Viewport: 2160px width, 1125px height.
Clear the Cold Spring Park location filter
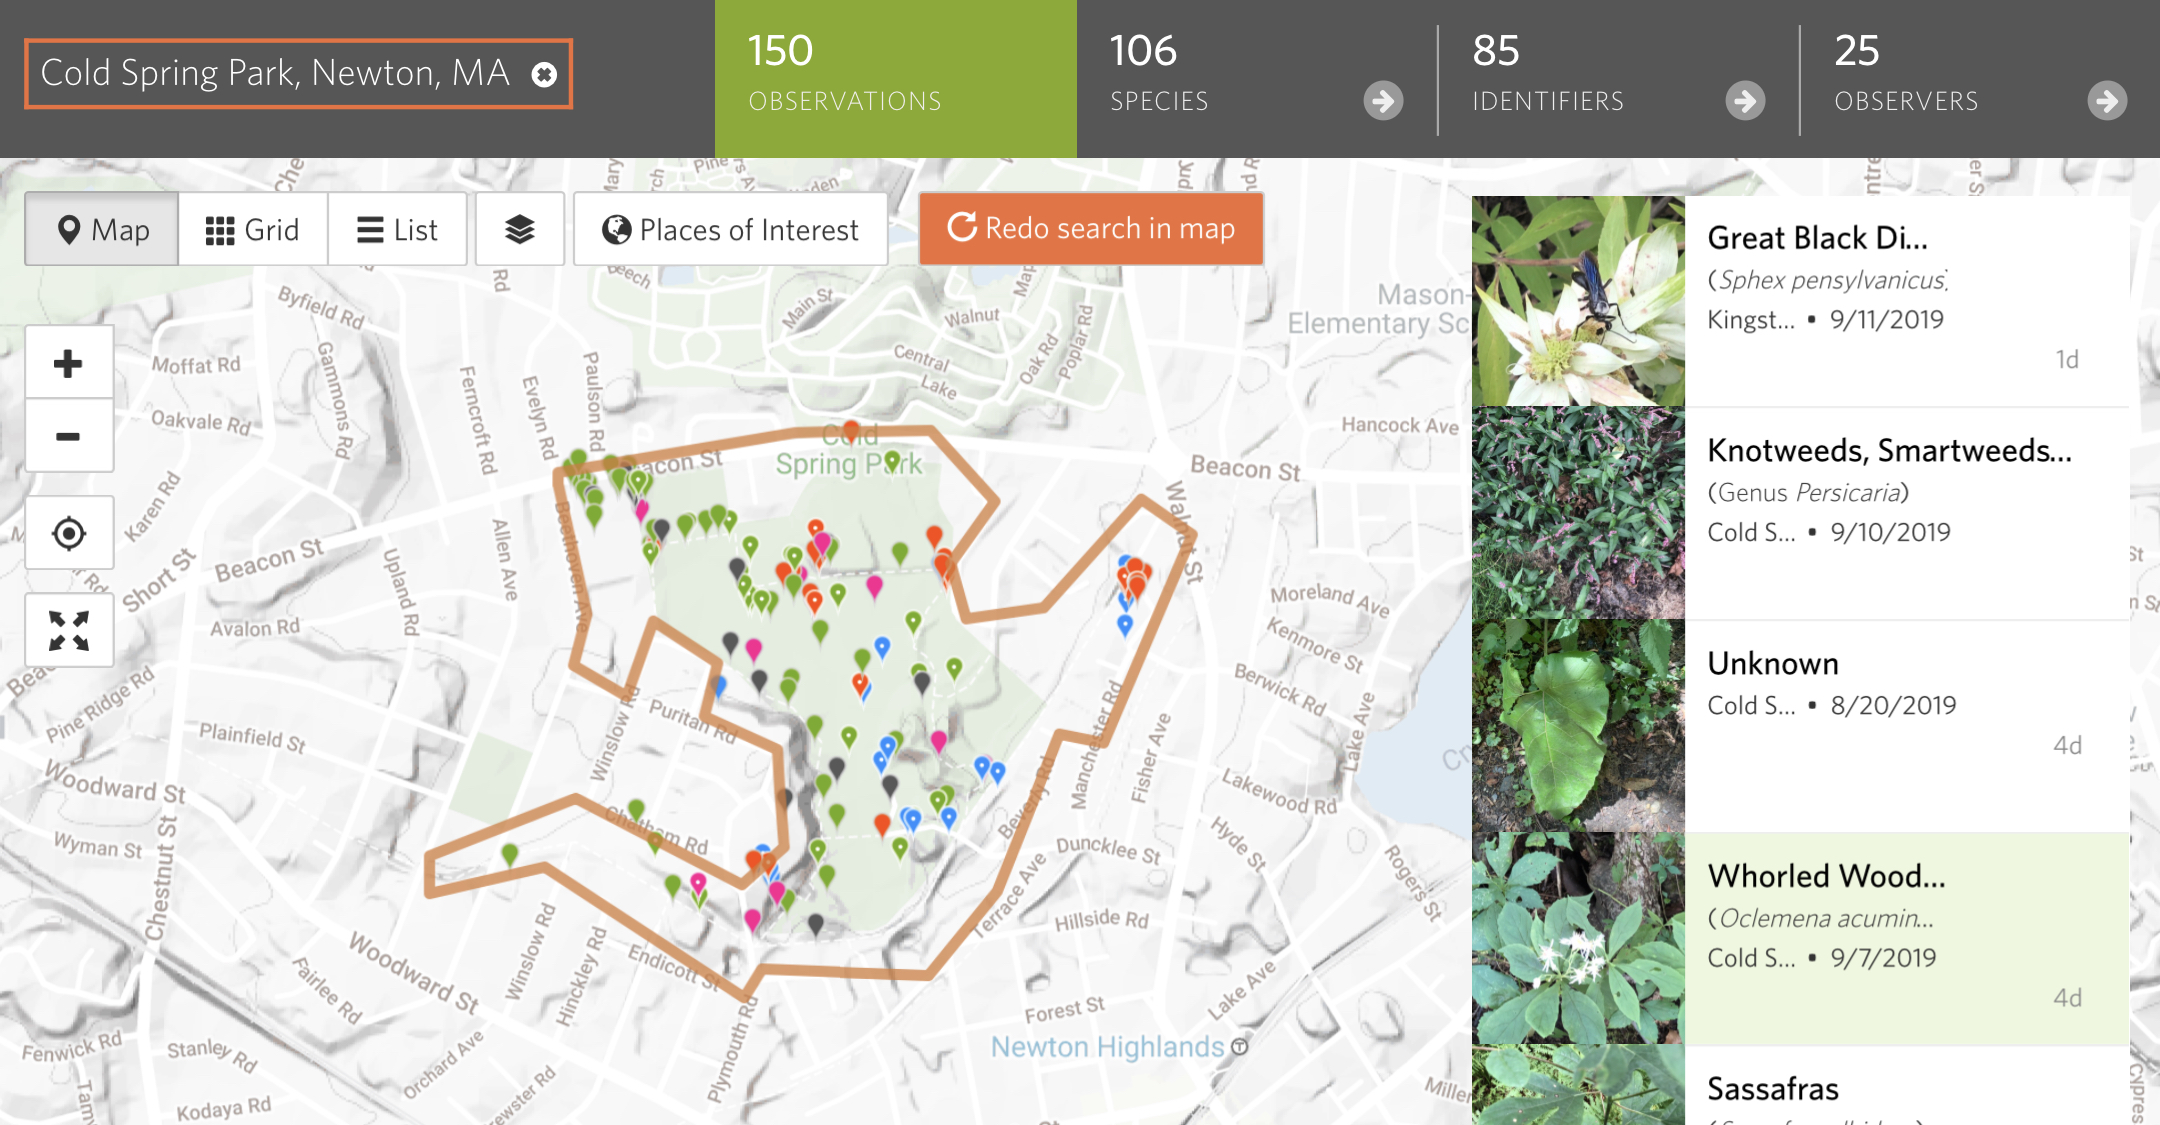[544, 74]
